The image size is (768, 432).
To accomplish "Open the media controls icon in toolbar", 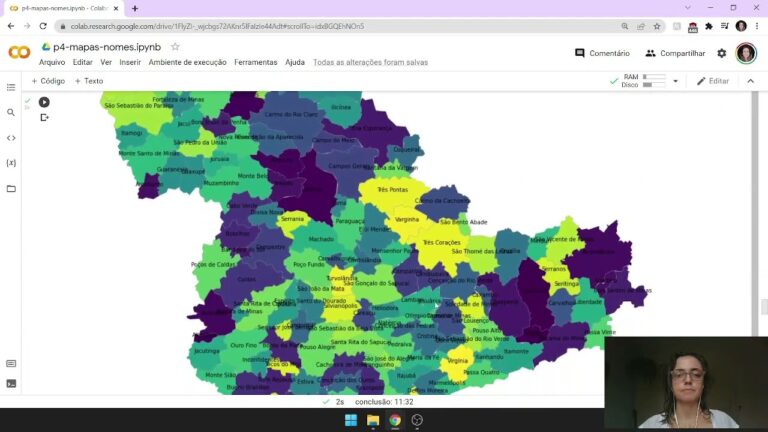I will (x=725, y=26).
